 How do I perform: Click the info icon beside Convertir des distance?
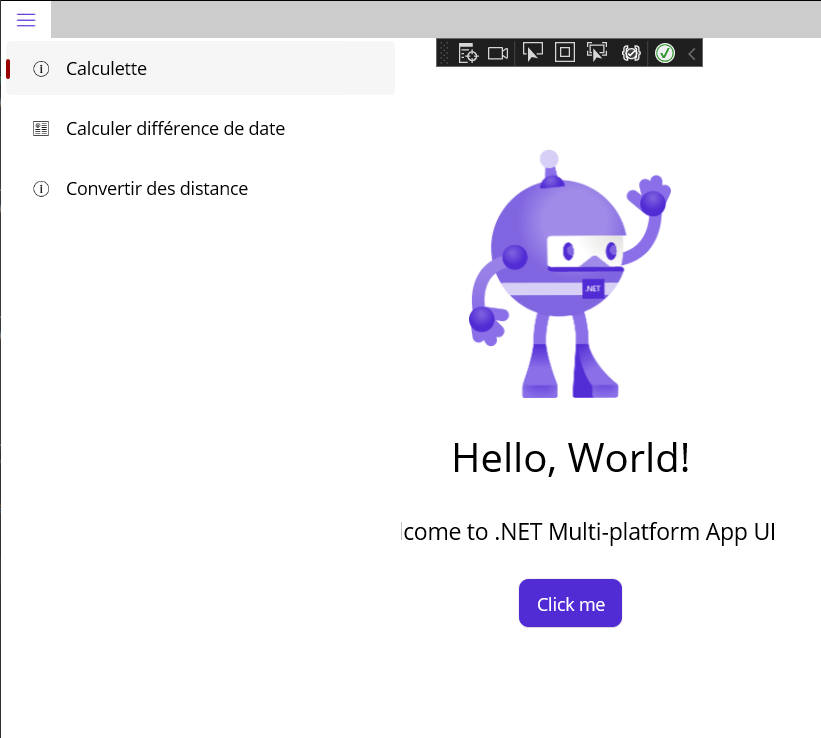(41, 189)
